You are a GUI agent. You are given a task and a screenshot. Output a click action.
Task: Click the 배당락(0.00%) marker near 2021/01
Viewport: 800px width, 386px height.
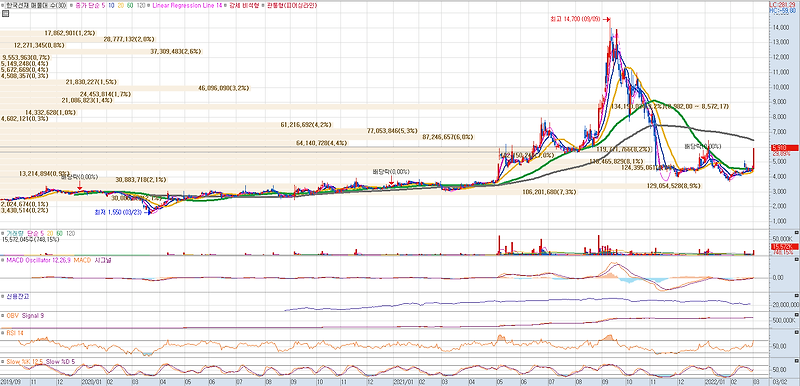click(x=392, y=172)
